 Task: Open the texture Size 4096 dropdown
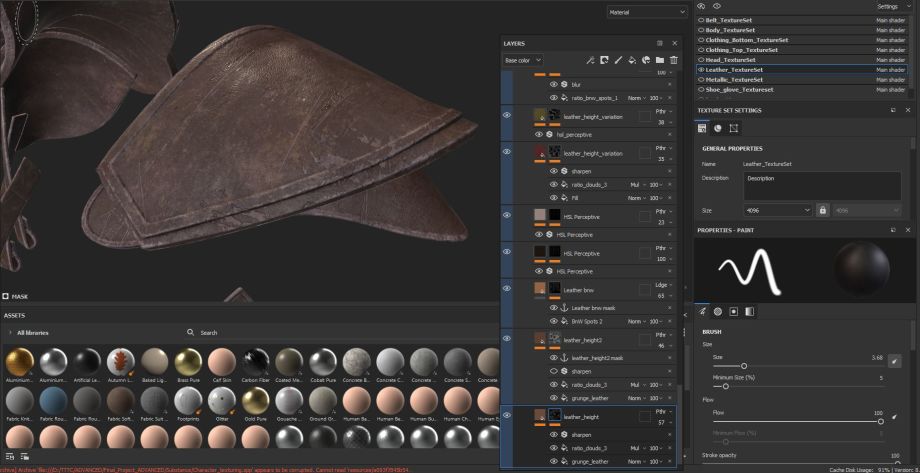point(777,210)
